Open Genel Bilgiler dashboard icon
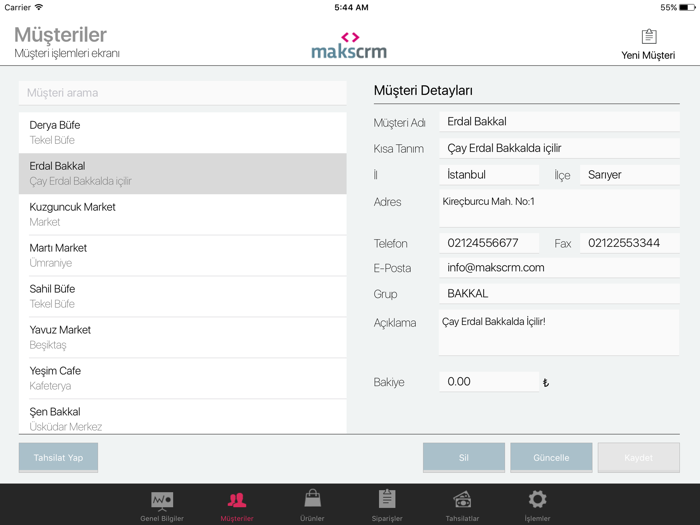The height and width of the screenshot is (525, 700). tap(161, 499)
